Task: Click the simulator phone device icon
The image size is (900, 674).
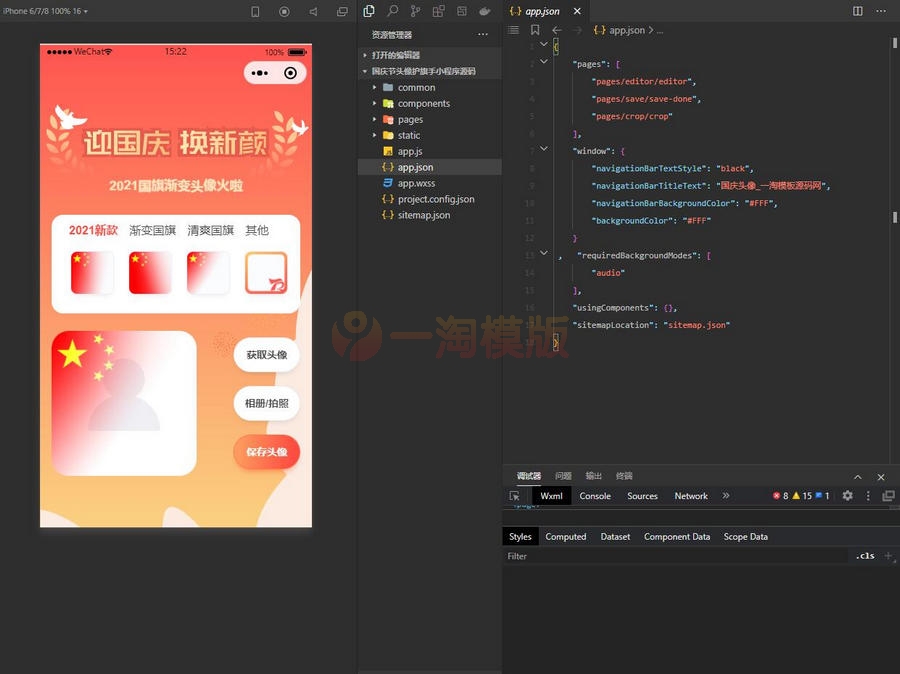Action: pyautogui.click(x=255, y=12)
